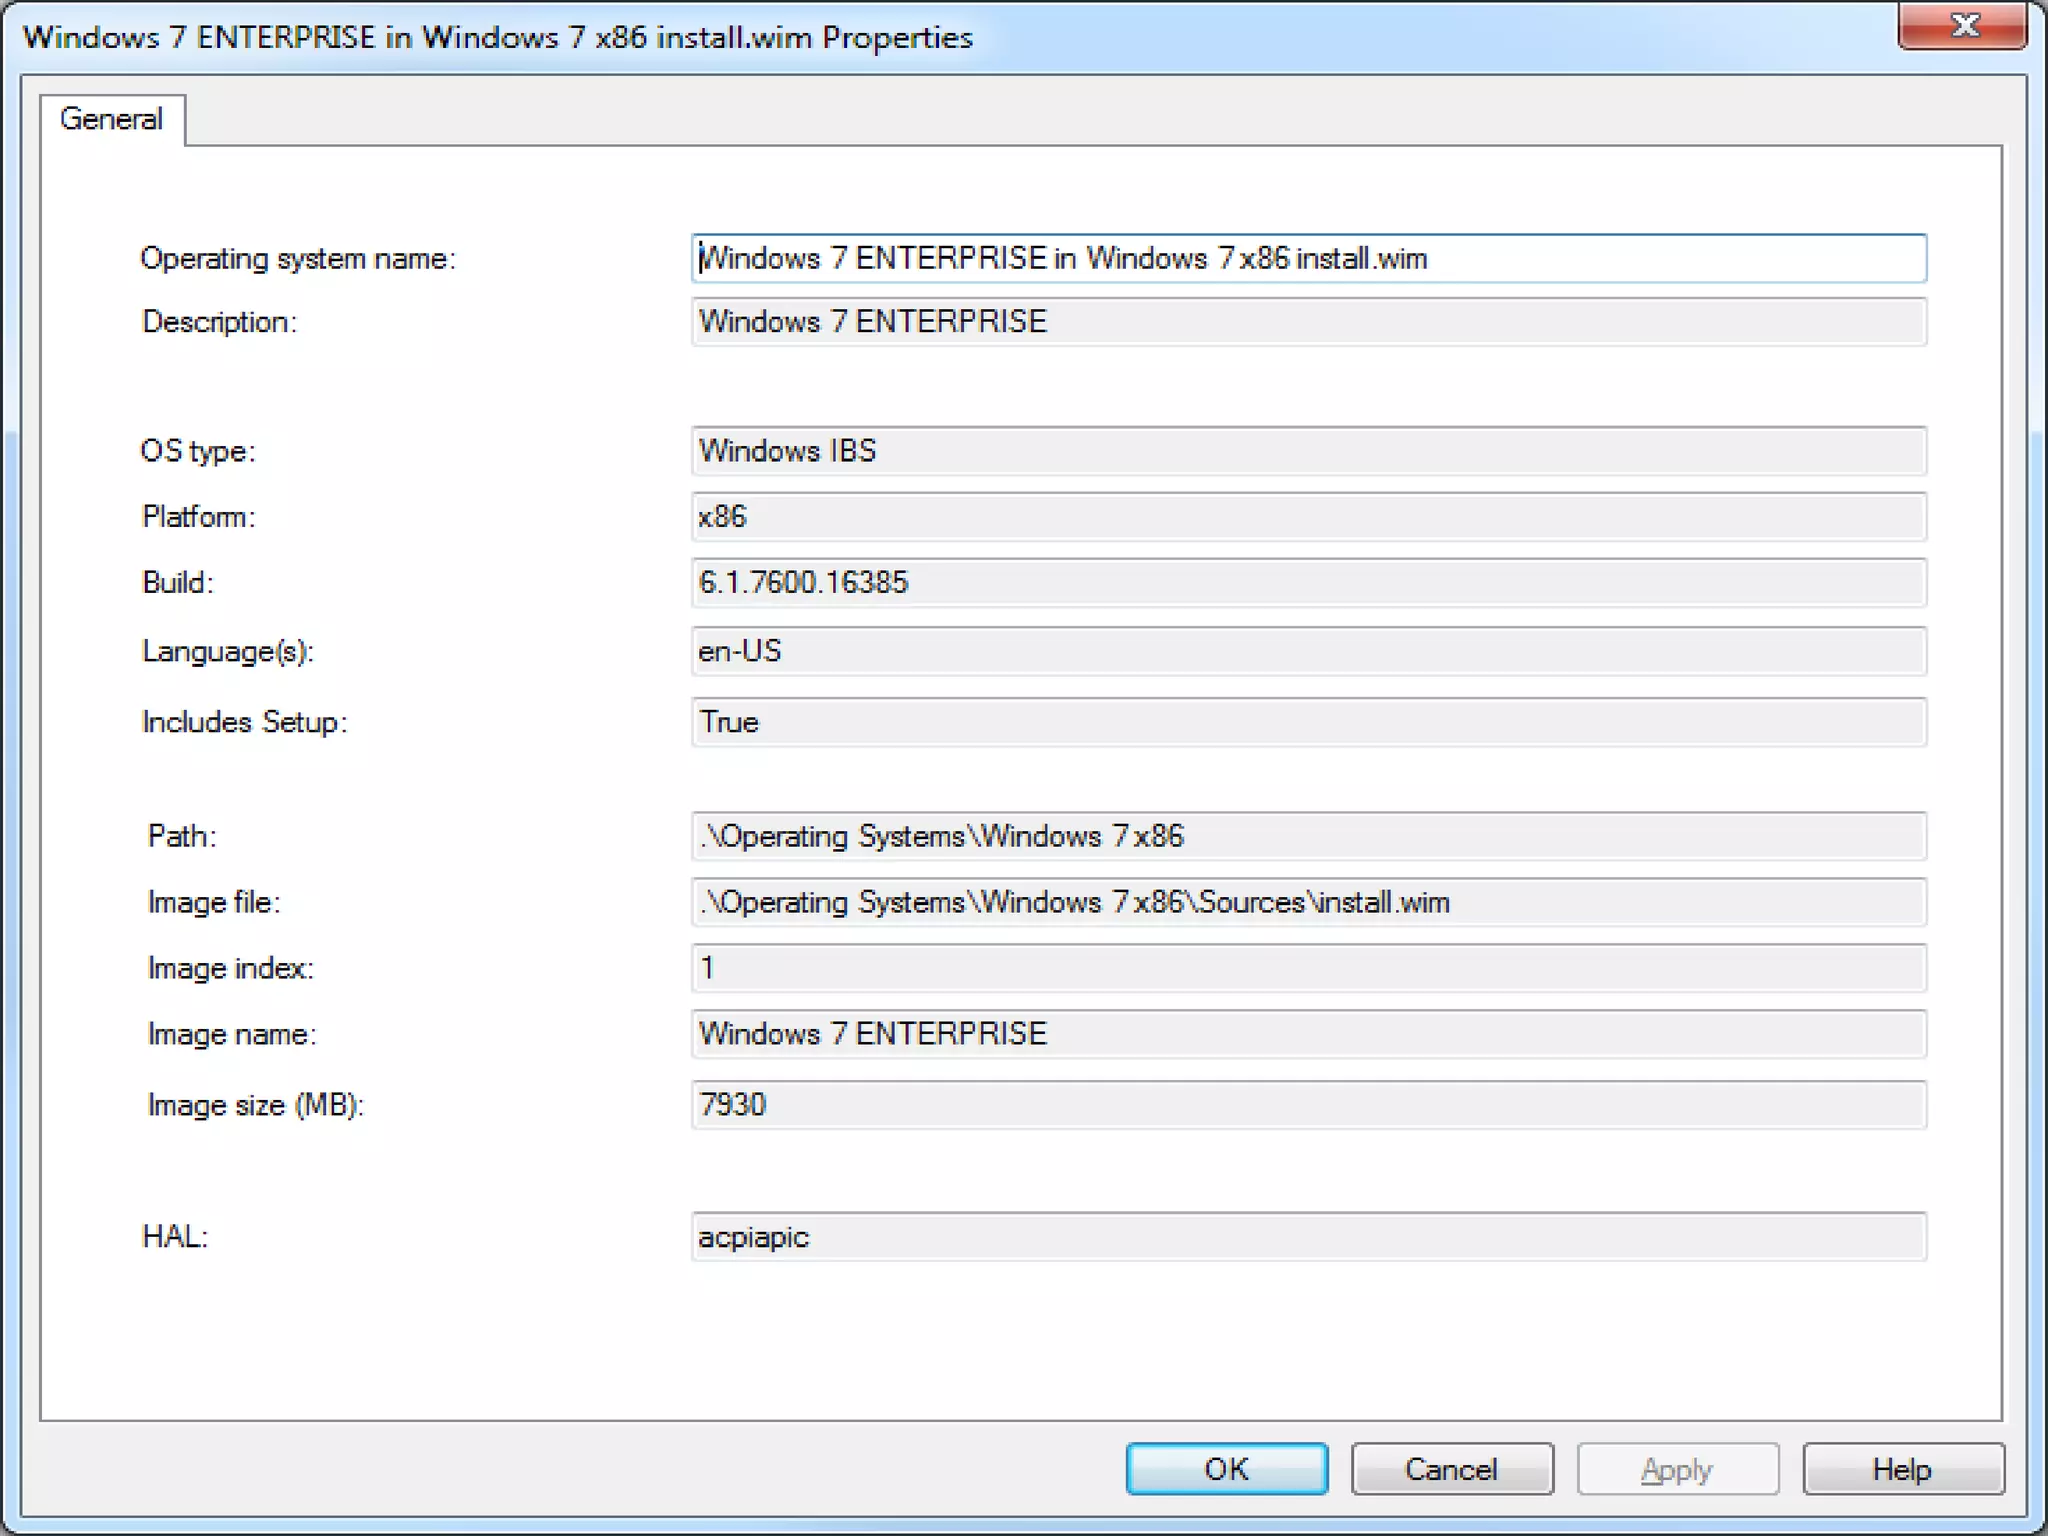Open Help for this dialog

(x=1903, y=1469)
